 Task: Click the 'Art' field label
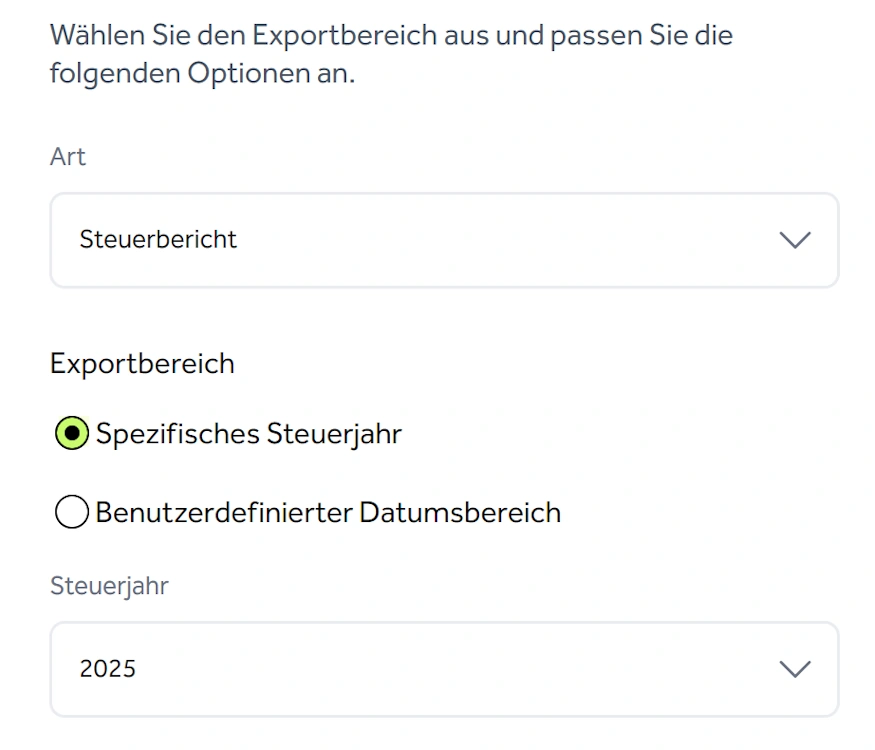68,157
